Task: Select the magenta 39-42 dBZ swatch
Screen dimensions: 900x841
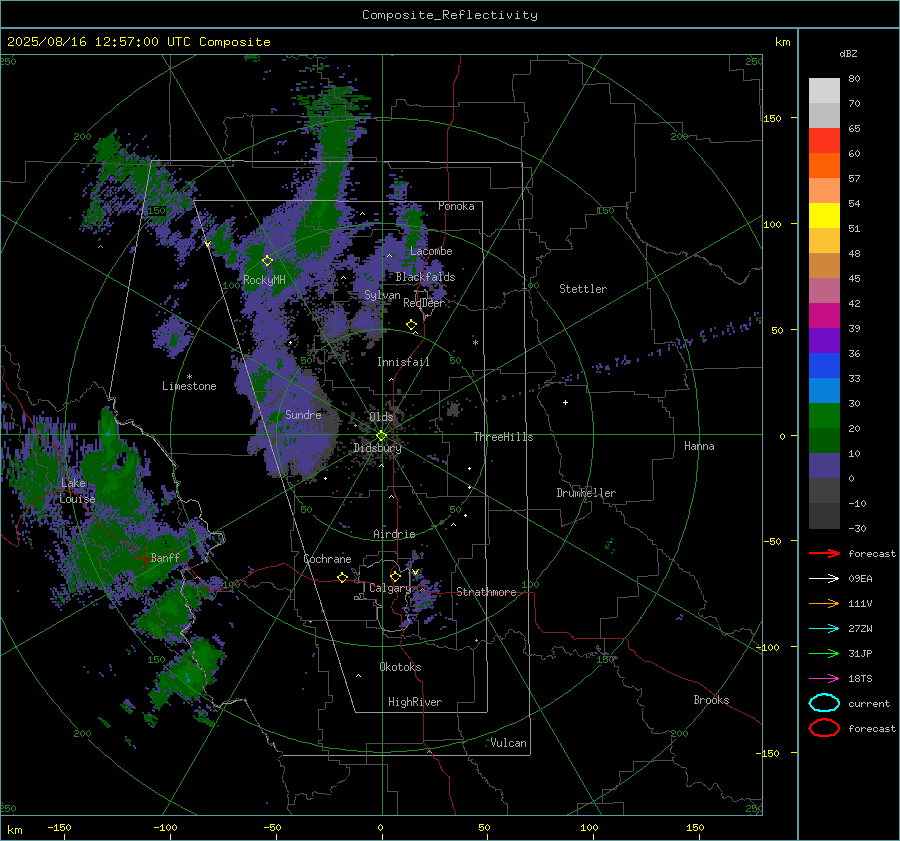Action: point(824,316)
